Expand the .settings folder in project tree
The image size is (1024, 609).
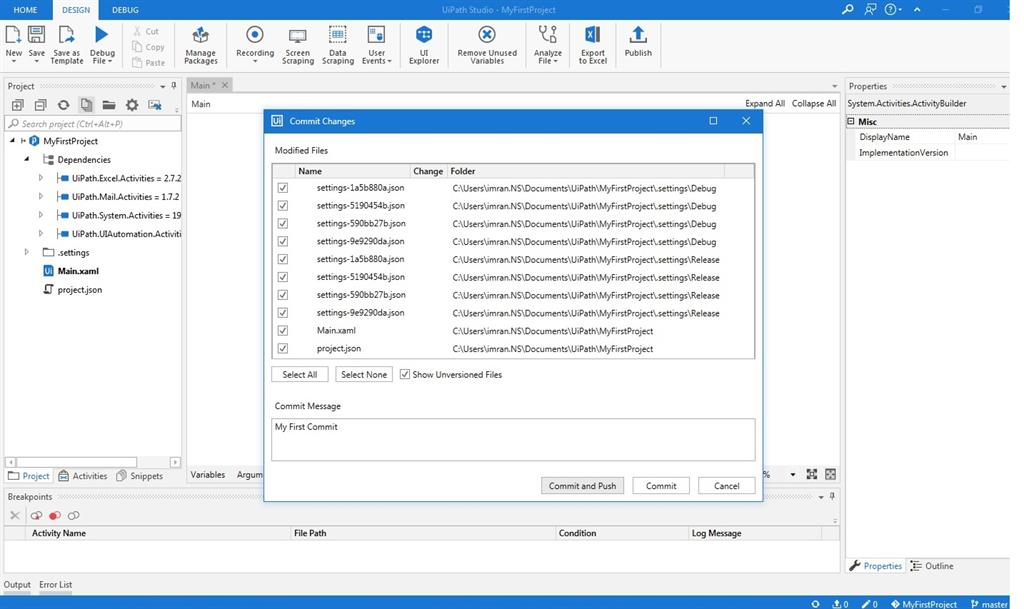pos(27,253)
